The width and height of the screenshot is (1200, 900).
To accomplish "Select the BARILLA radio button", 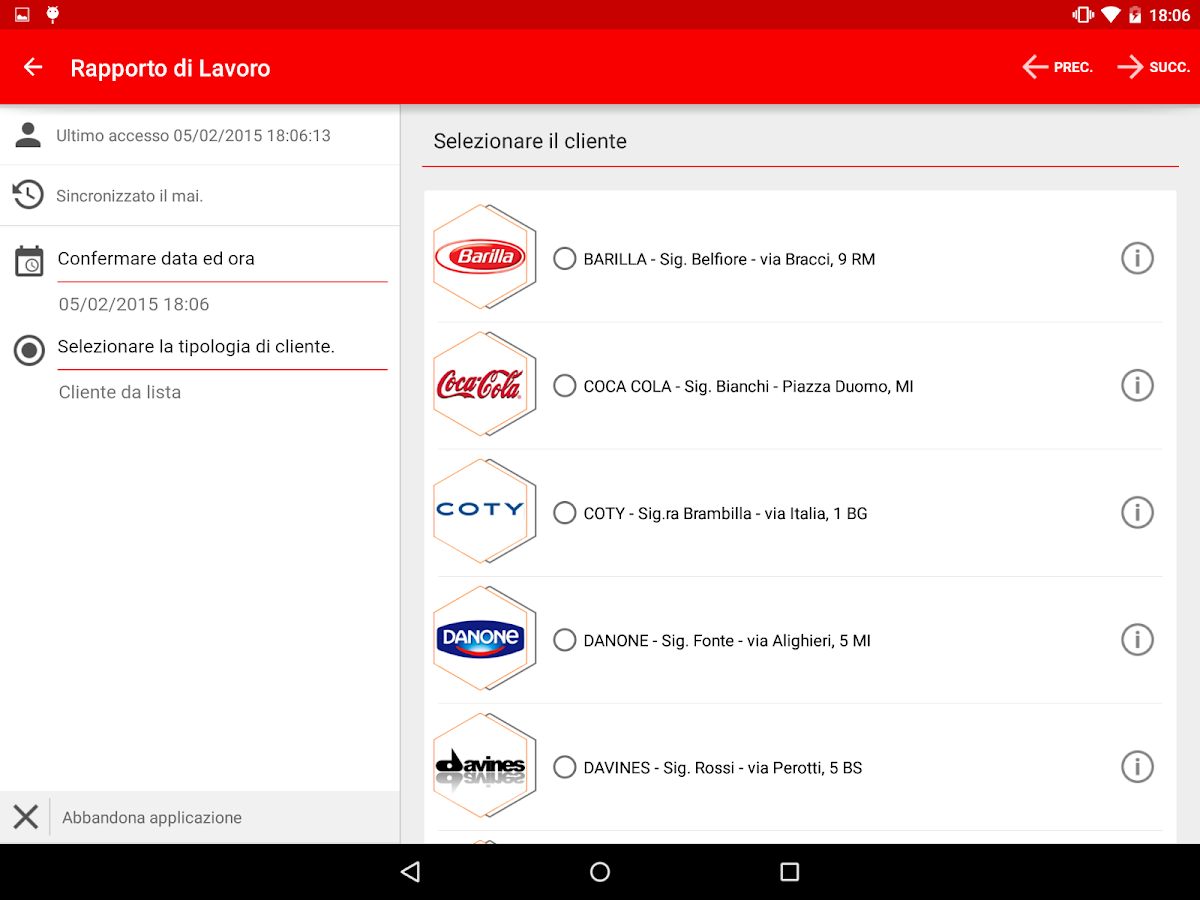I will pyautogui.click(x=564, y=258).
